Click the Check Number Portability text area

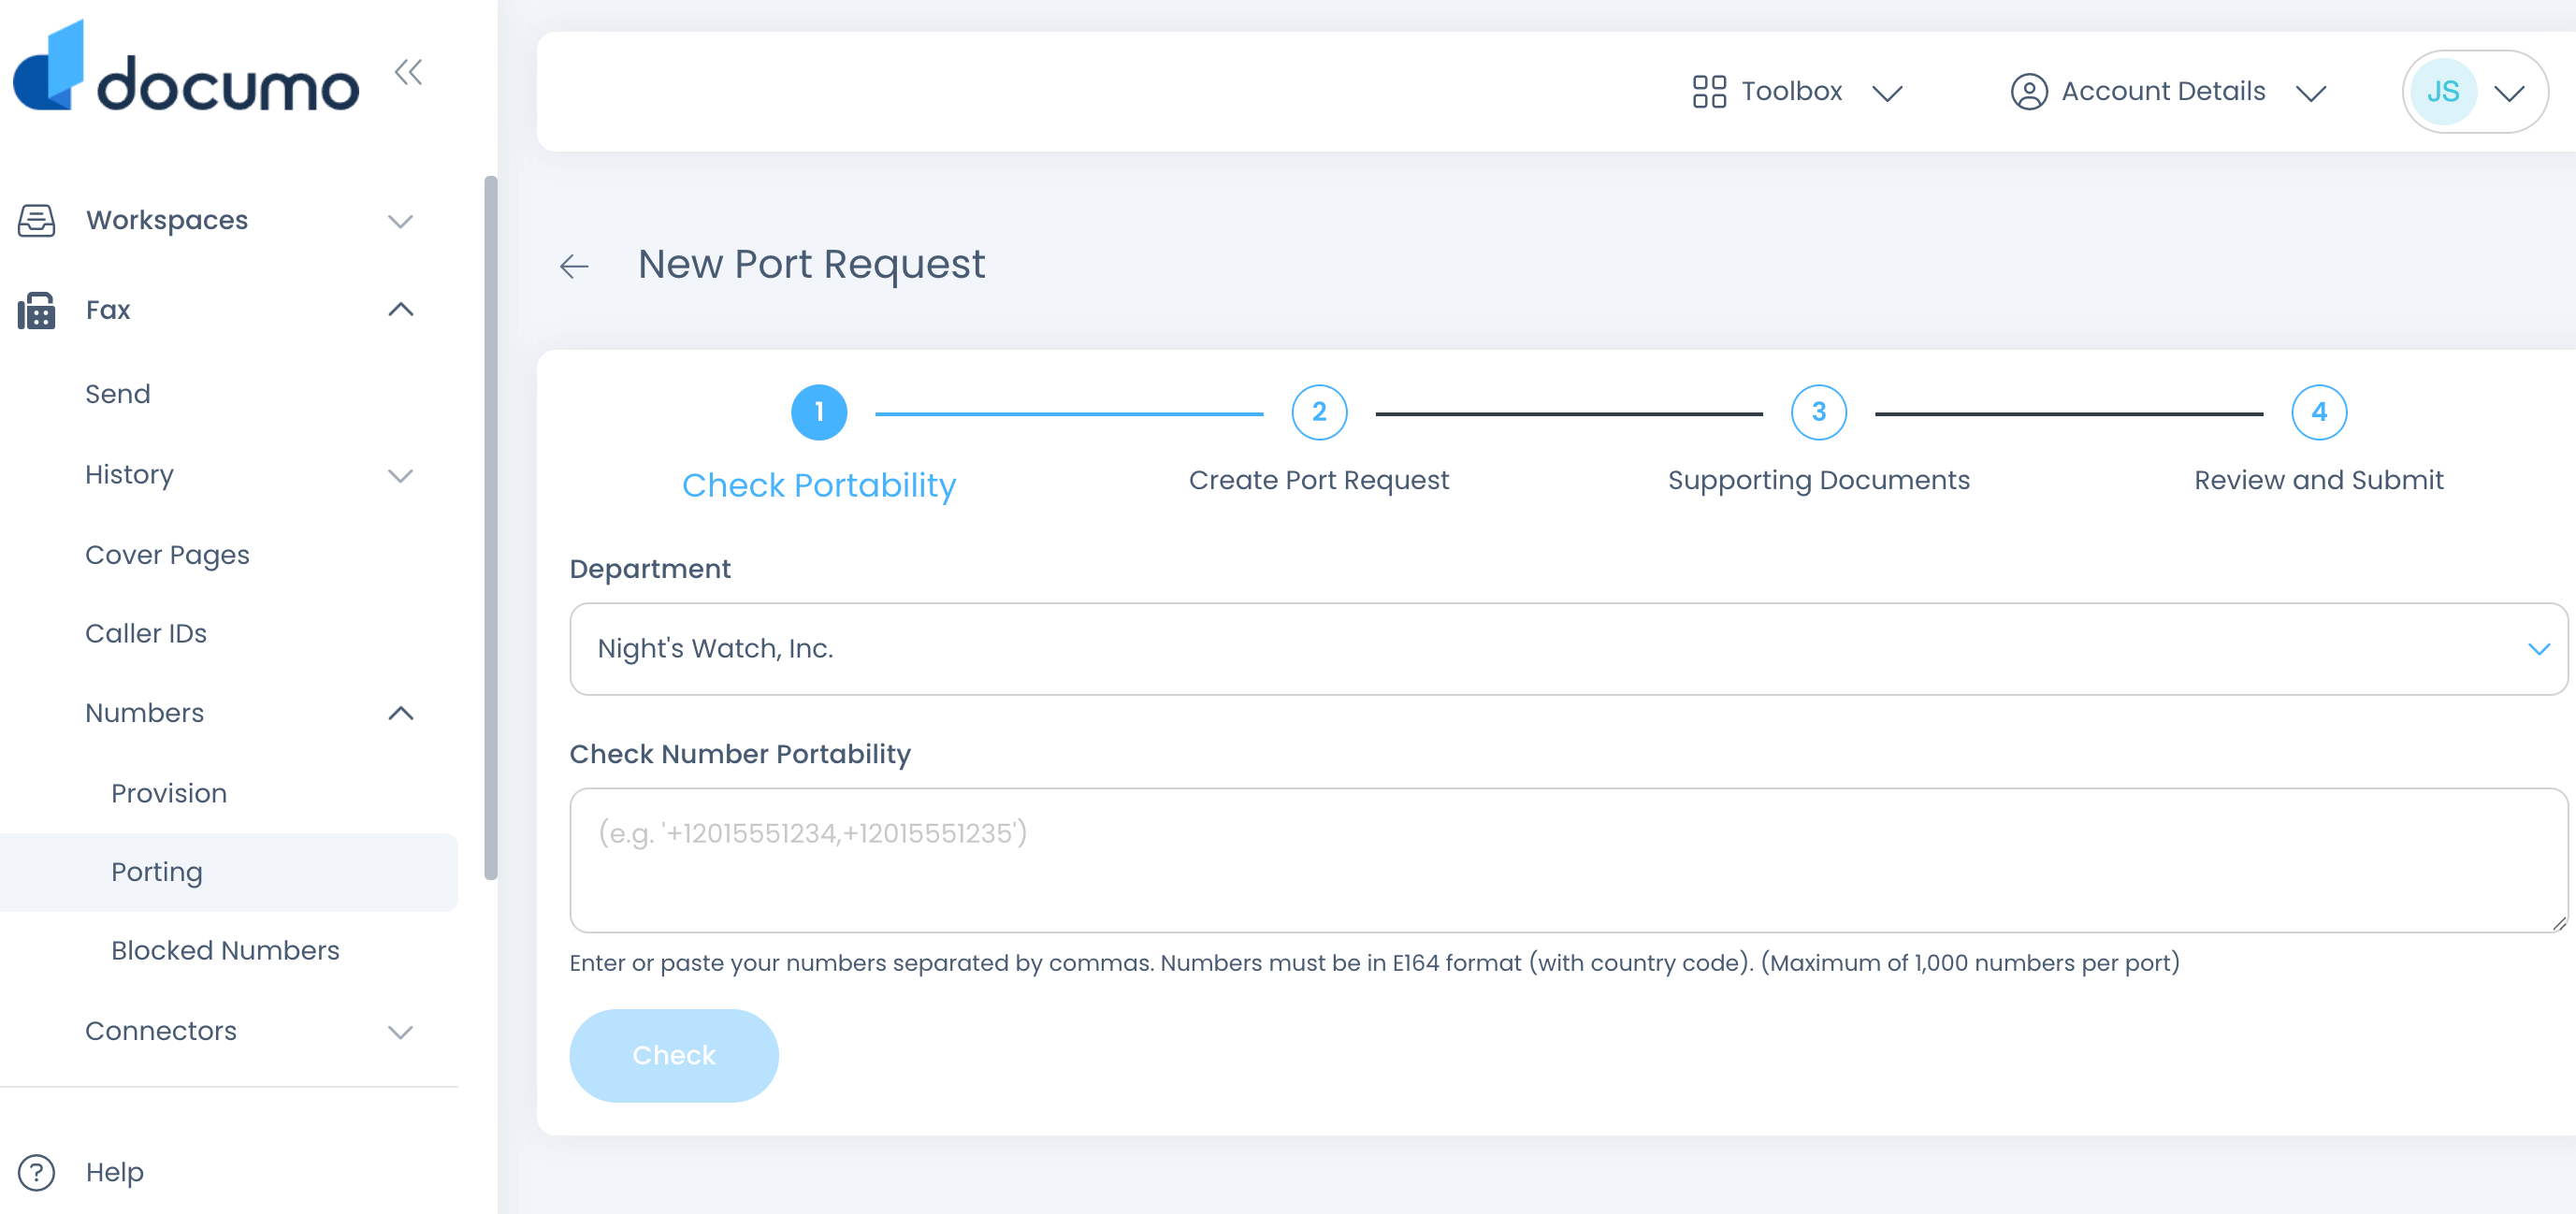pos(1568,861)
